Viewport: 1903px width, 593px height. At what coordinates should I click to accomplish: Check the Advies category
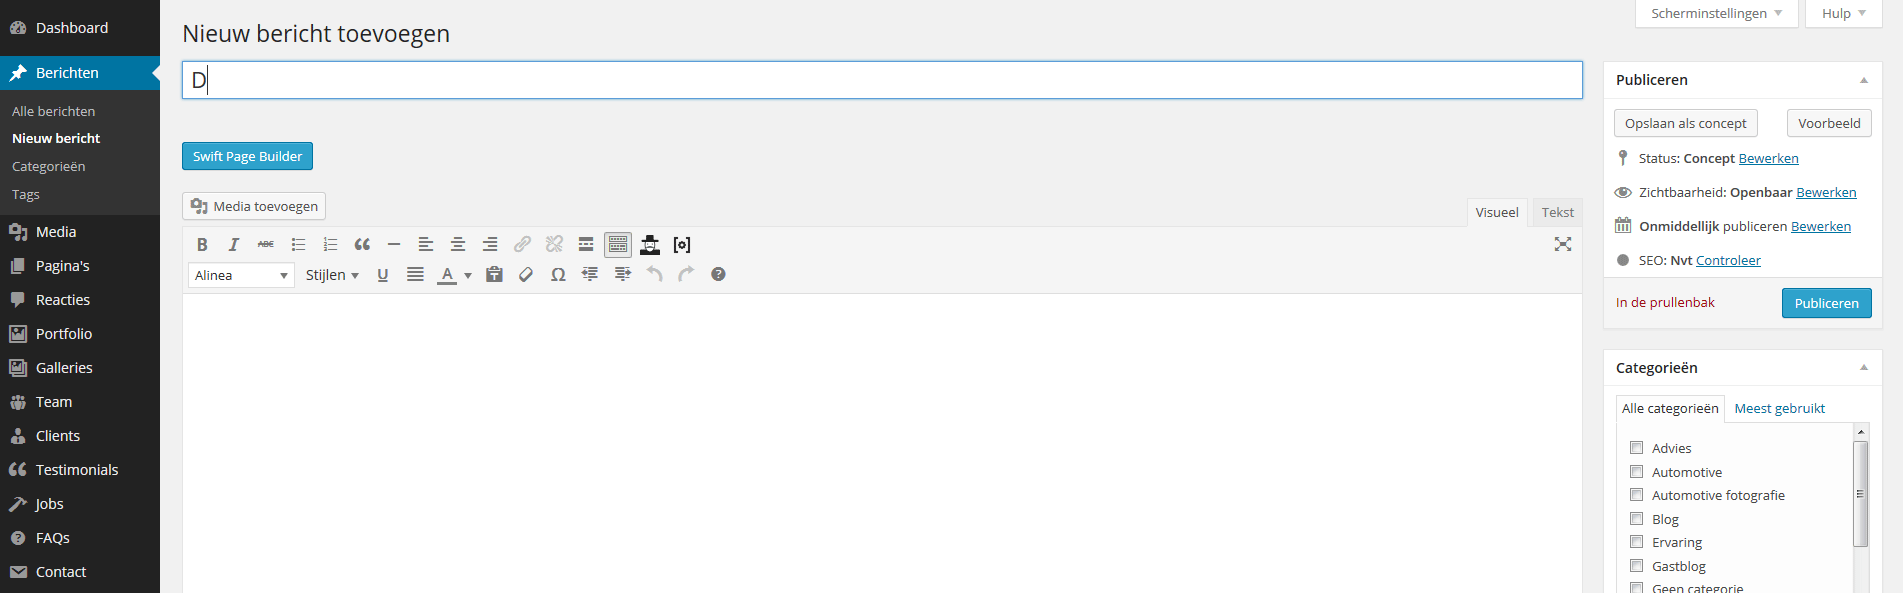[x=1637, y=448]
